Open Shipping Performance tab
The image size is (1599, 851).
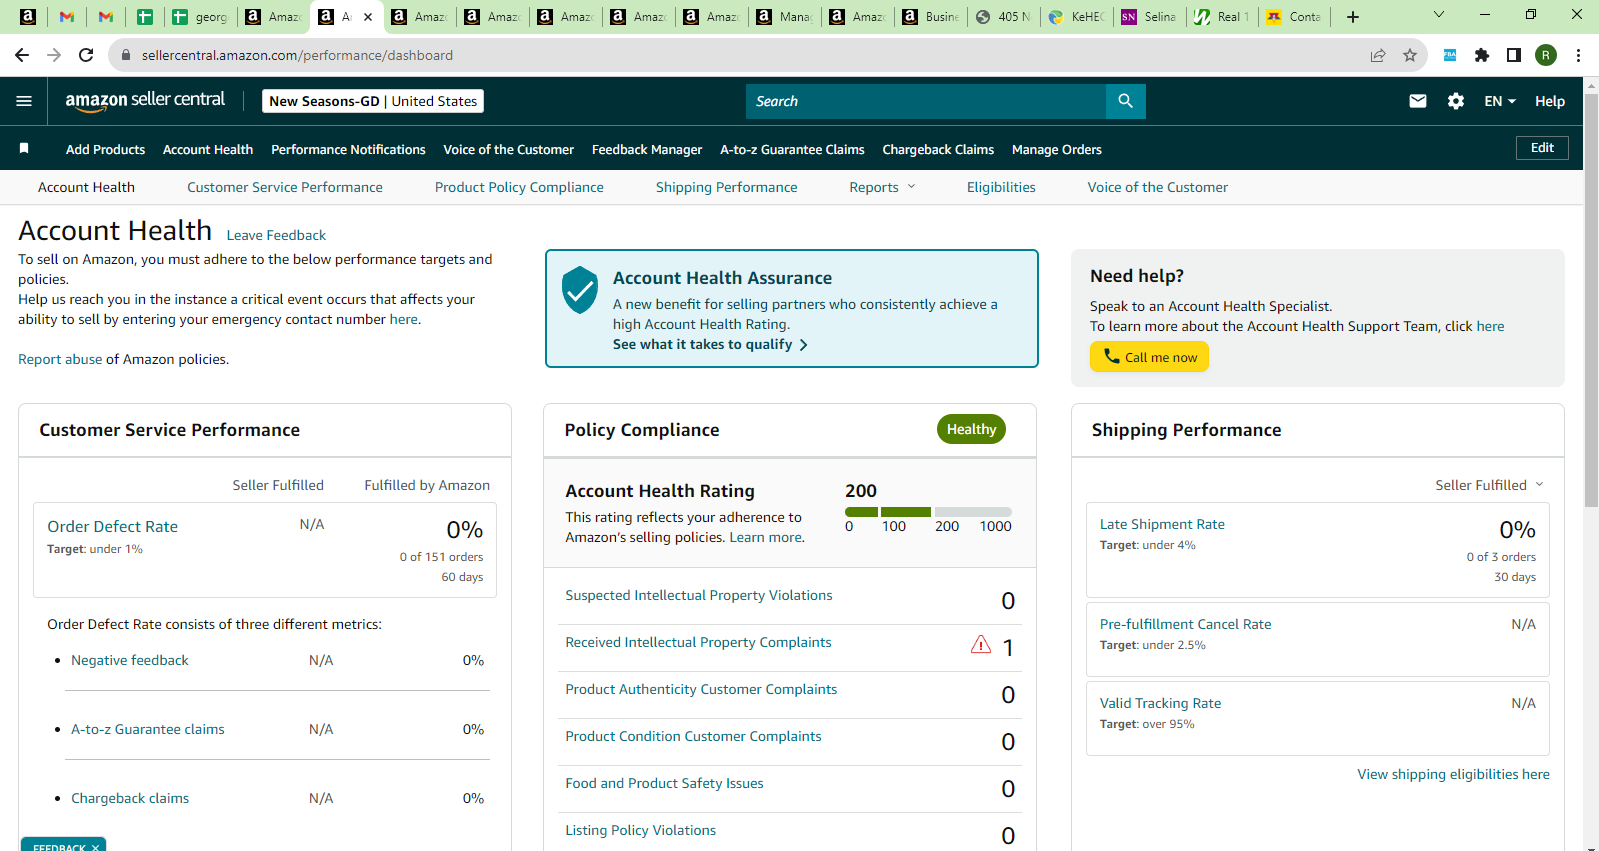pos(727,187)
